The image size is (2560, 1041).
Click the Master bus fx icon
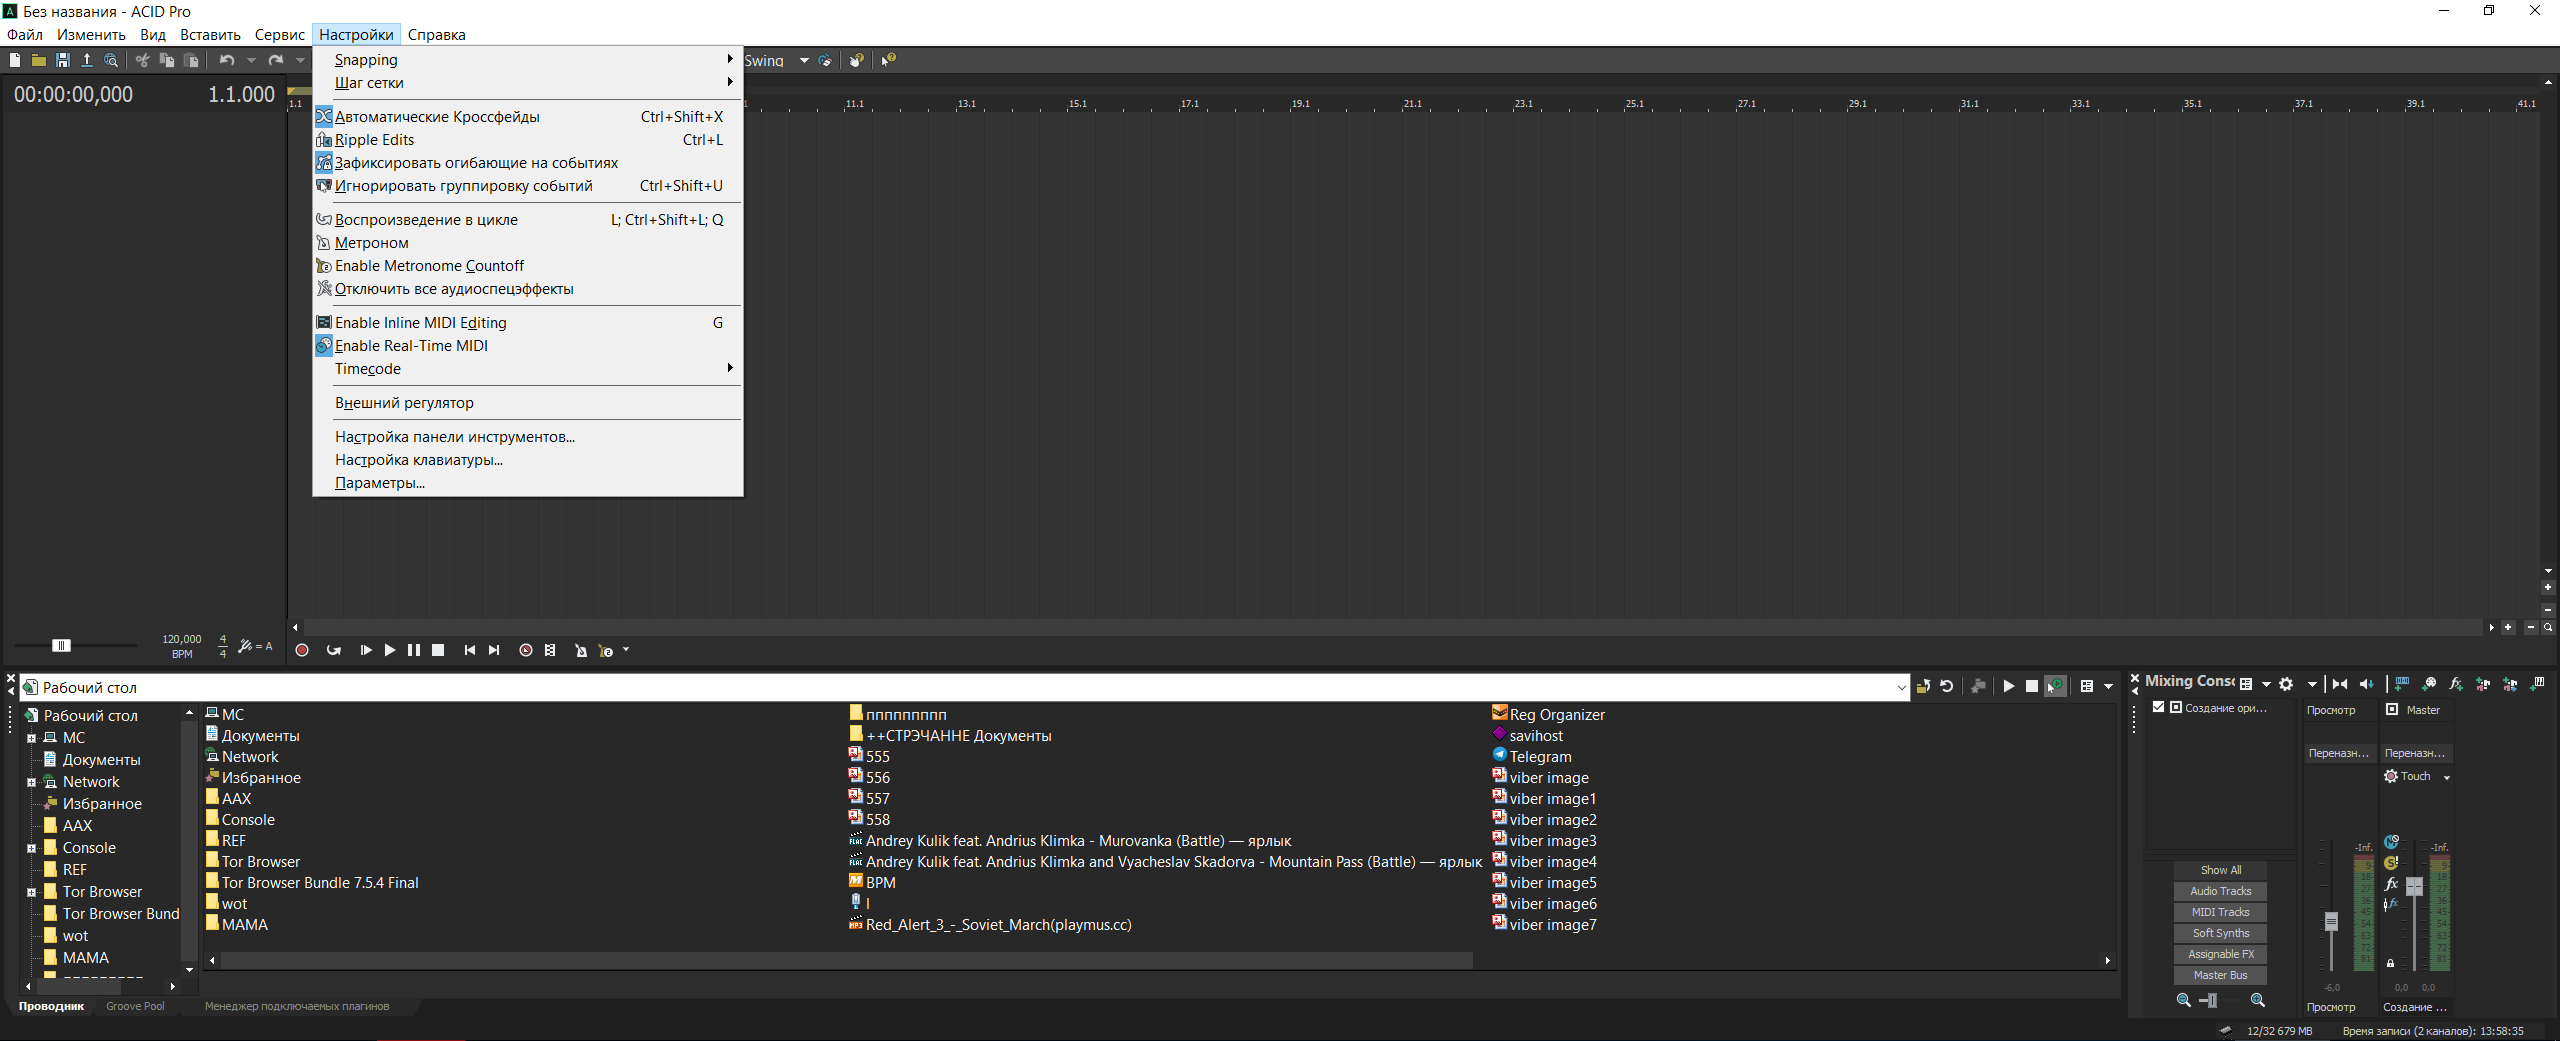coord(2391,884)
